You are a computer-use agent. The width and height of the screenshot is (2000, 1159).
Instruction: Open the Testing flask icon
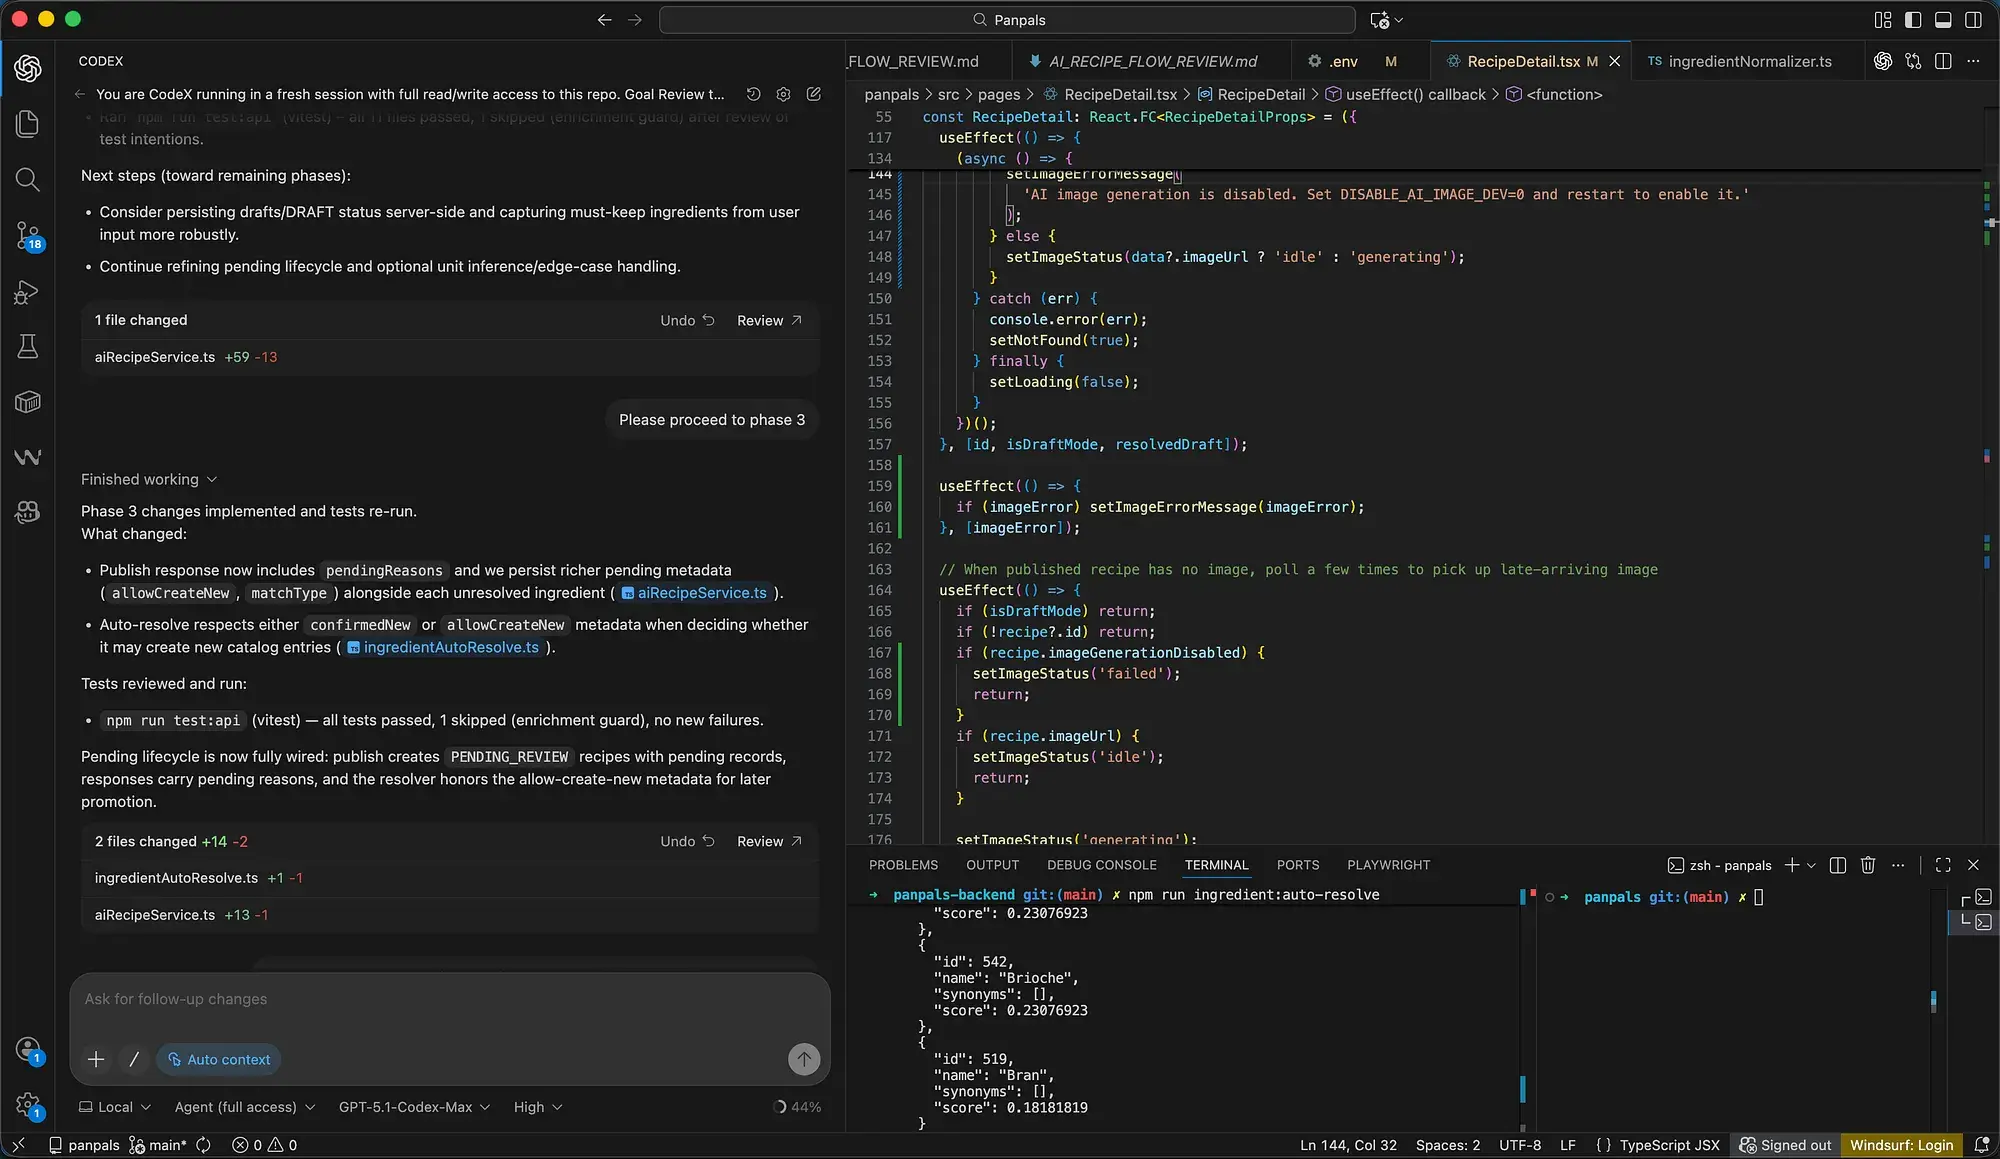click(28, 347)
